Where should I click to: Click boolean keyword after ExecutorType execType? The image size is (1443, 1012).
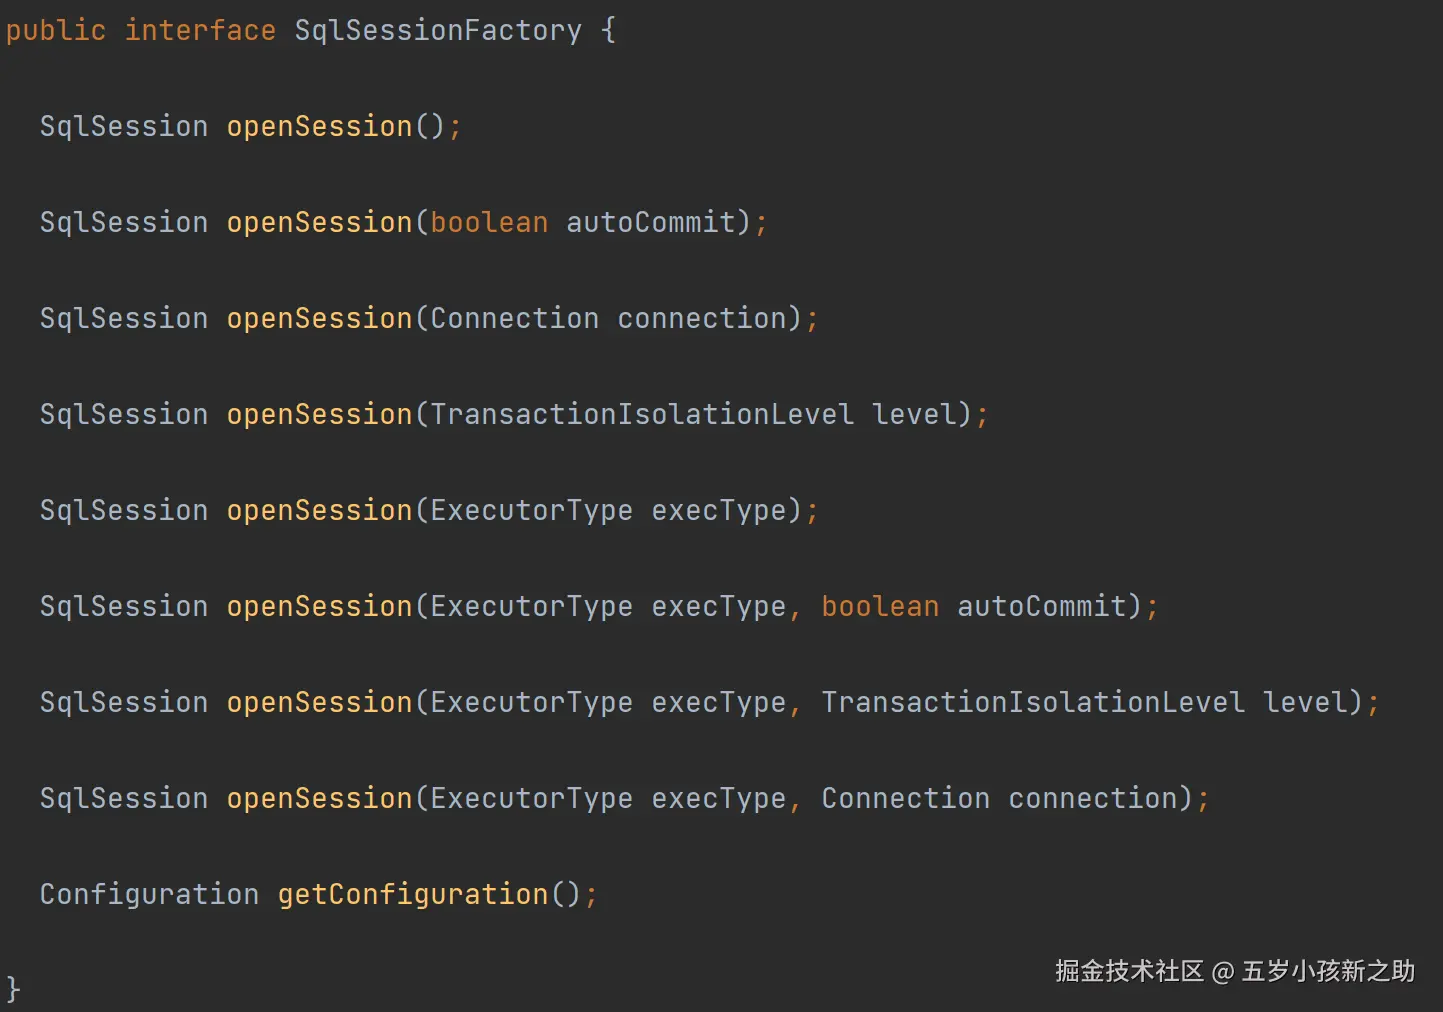880,606
